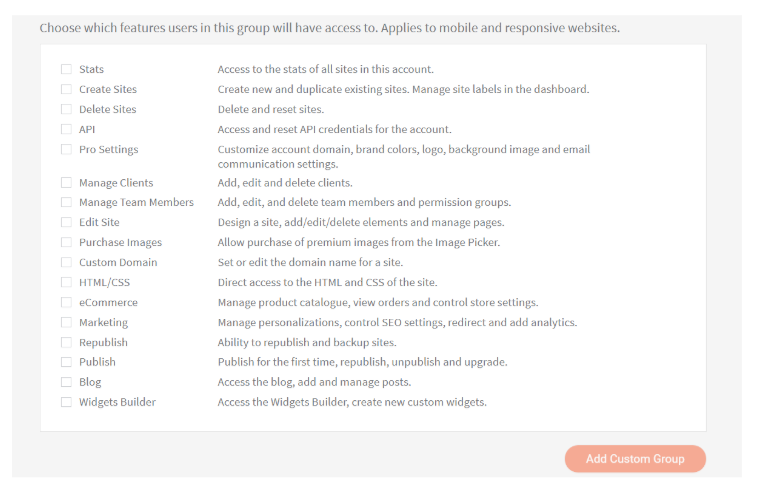The image size is (757, 490).
Task: Select the Republish checkbox
Action: [66, 342]
